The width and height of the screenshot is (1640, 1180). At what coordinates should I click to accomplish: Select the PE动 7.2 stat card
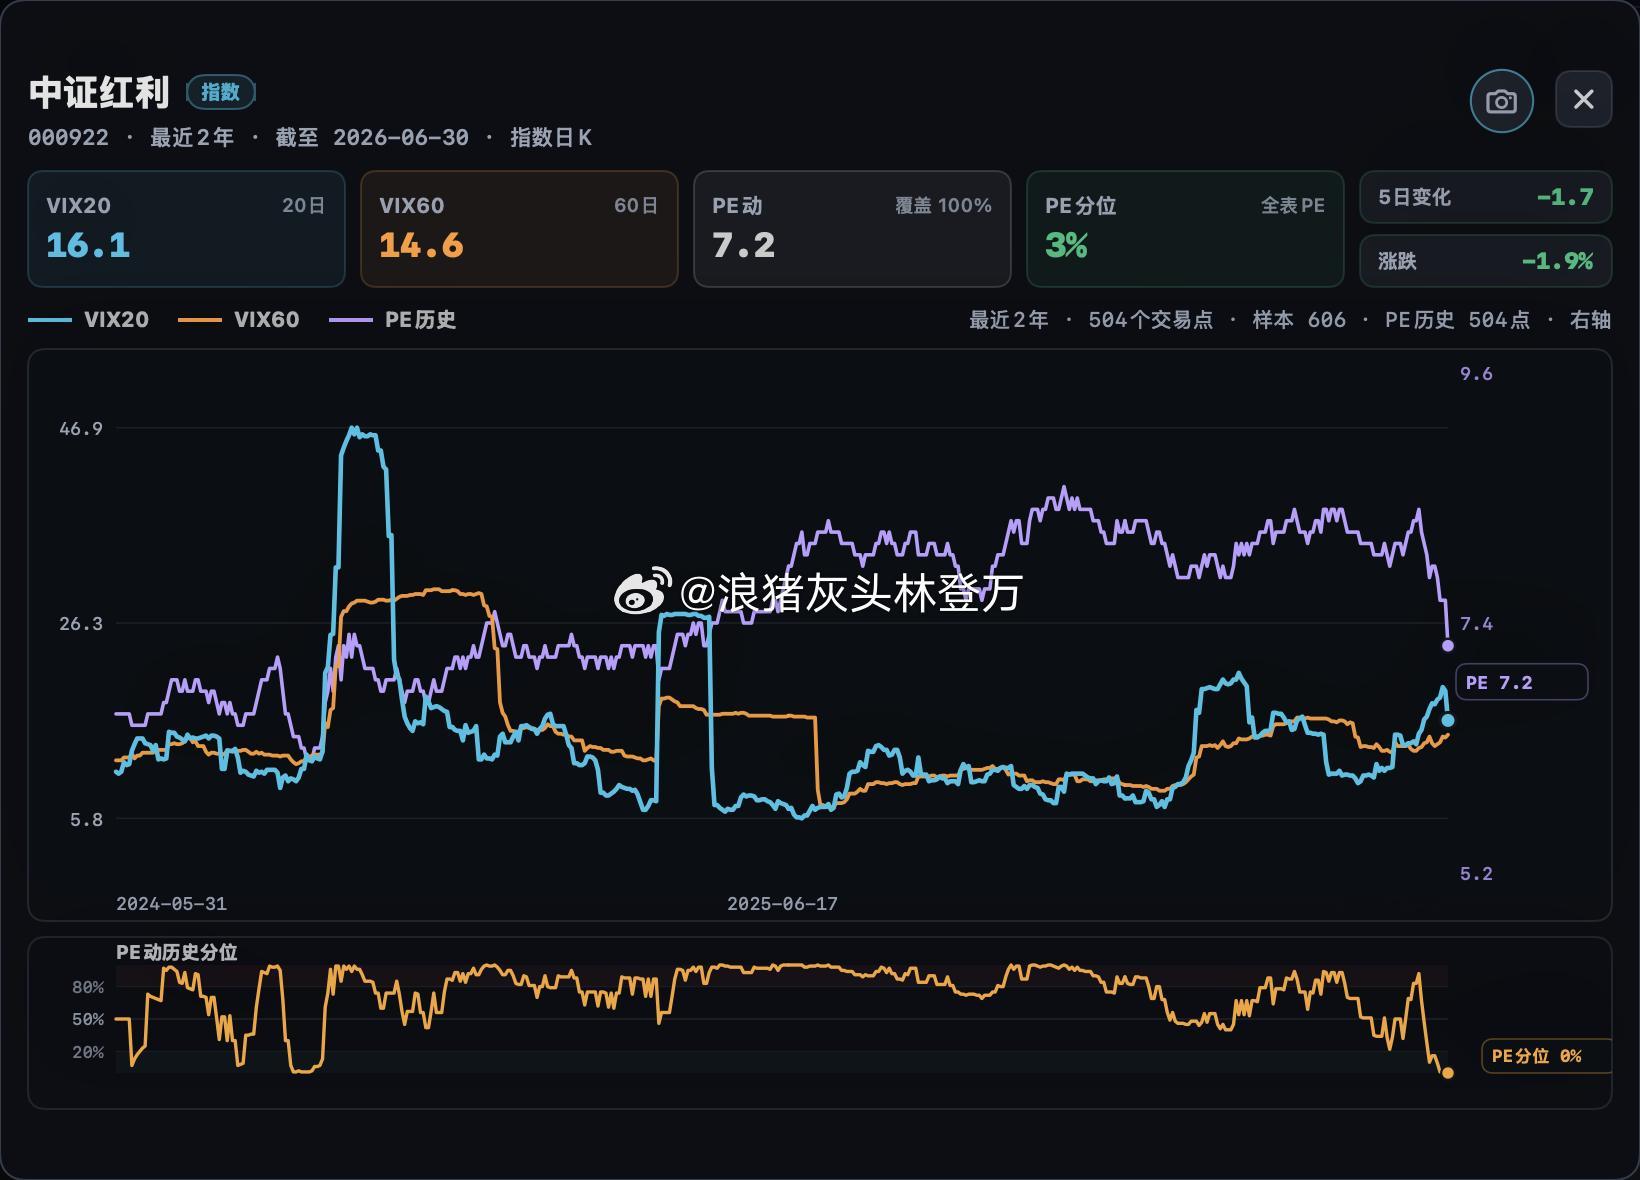pyautogui.click(x=852, y=229)
